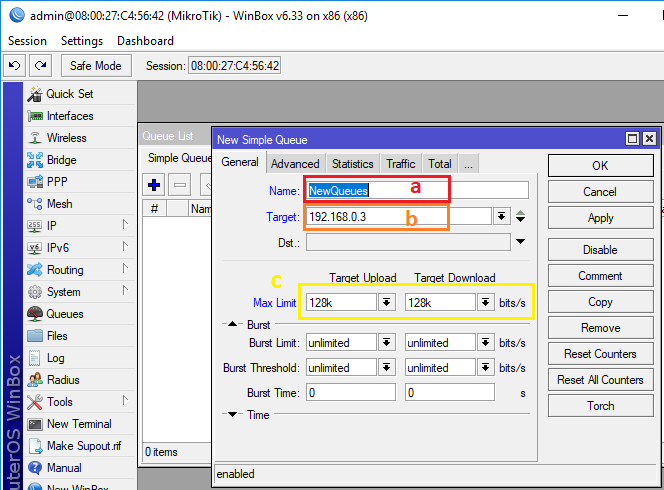Click the Disable button

point(600,249)
